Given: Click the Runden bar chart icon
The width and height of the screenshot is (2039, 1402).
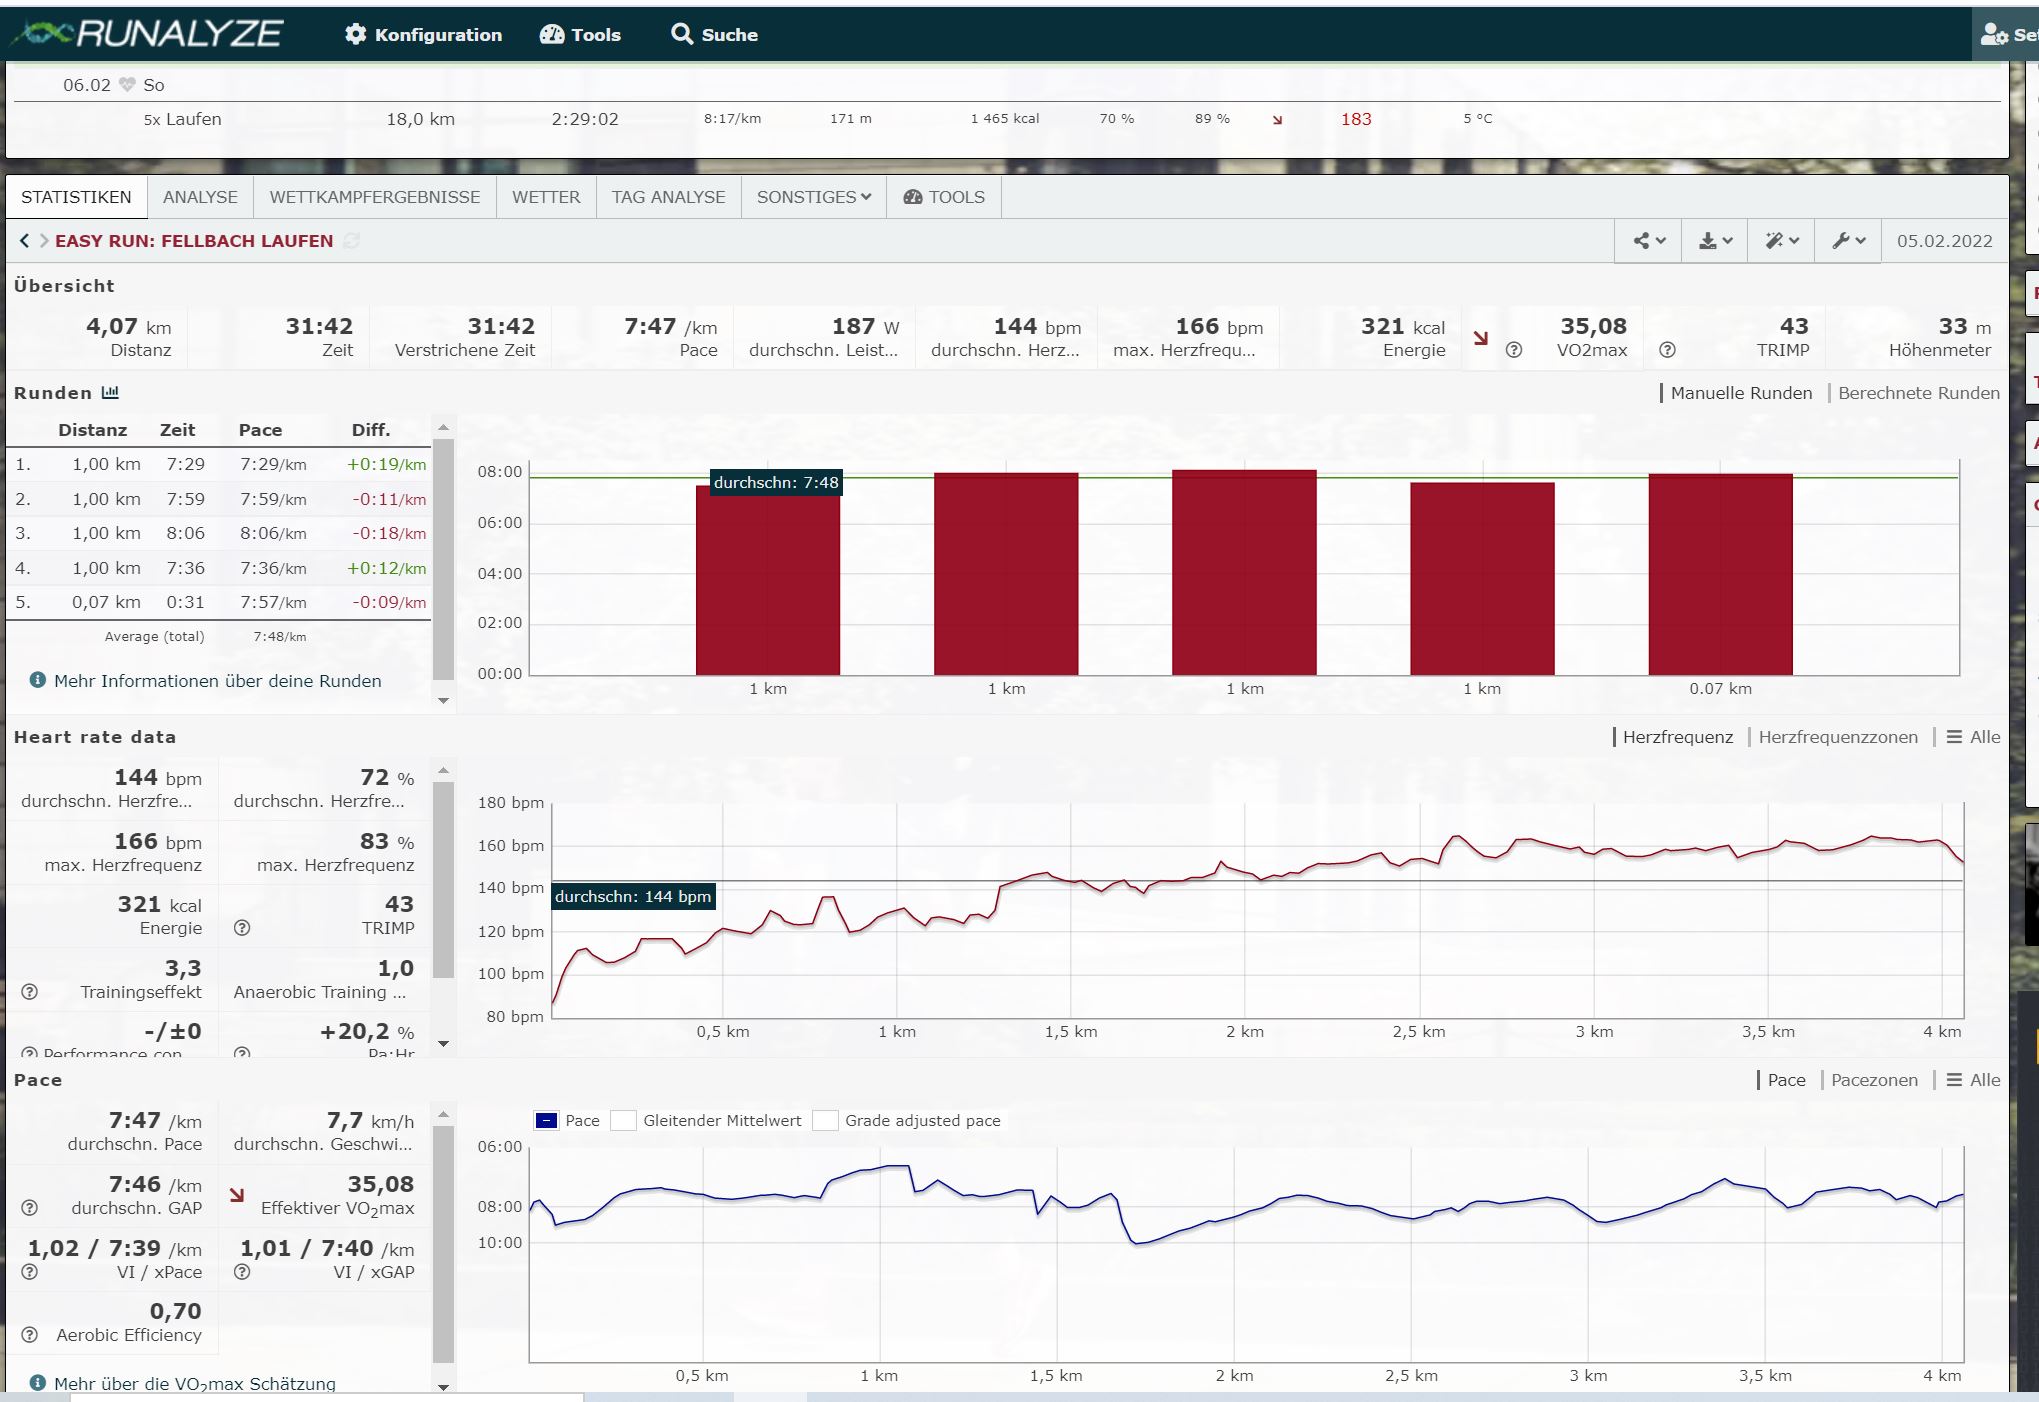Looking at the screenshot, I should pyautogui.click(x=110, y=393).
